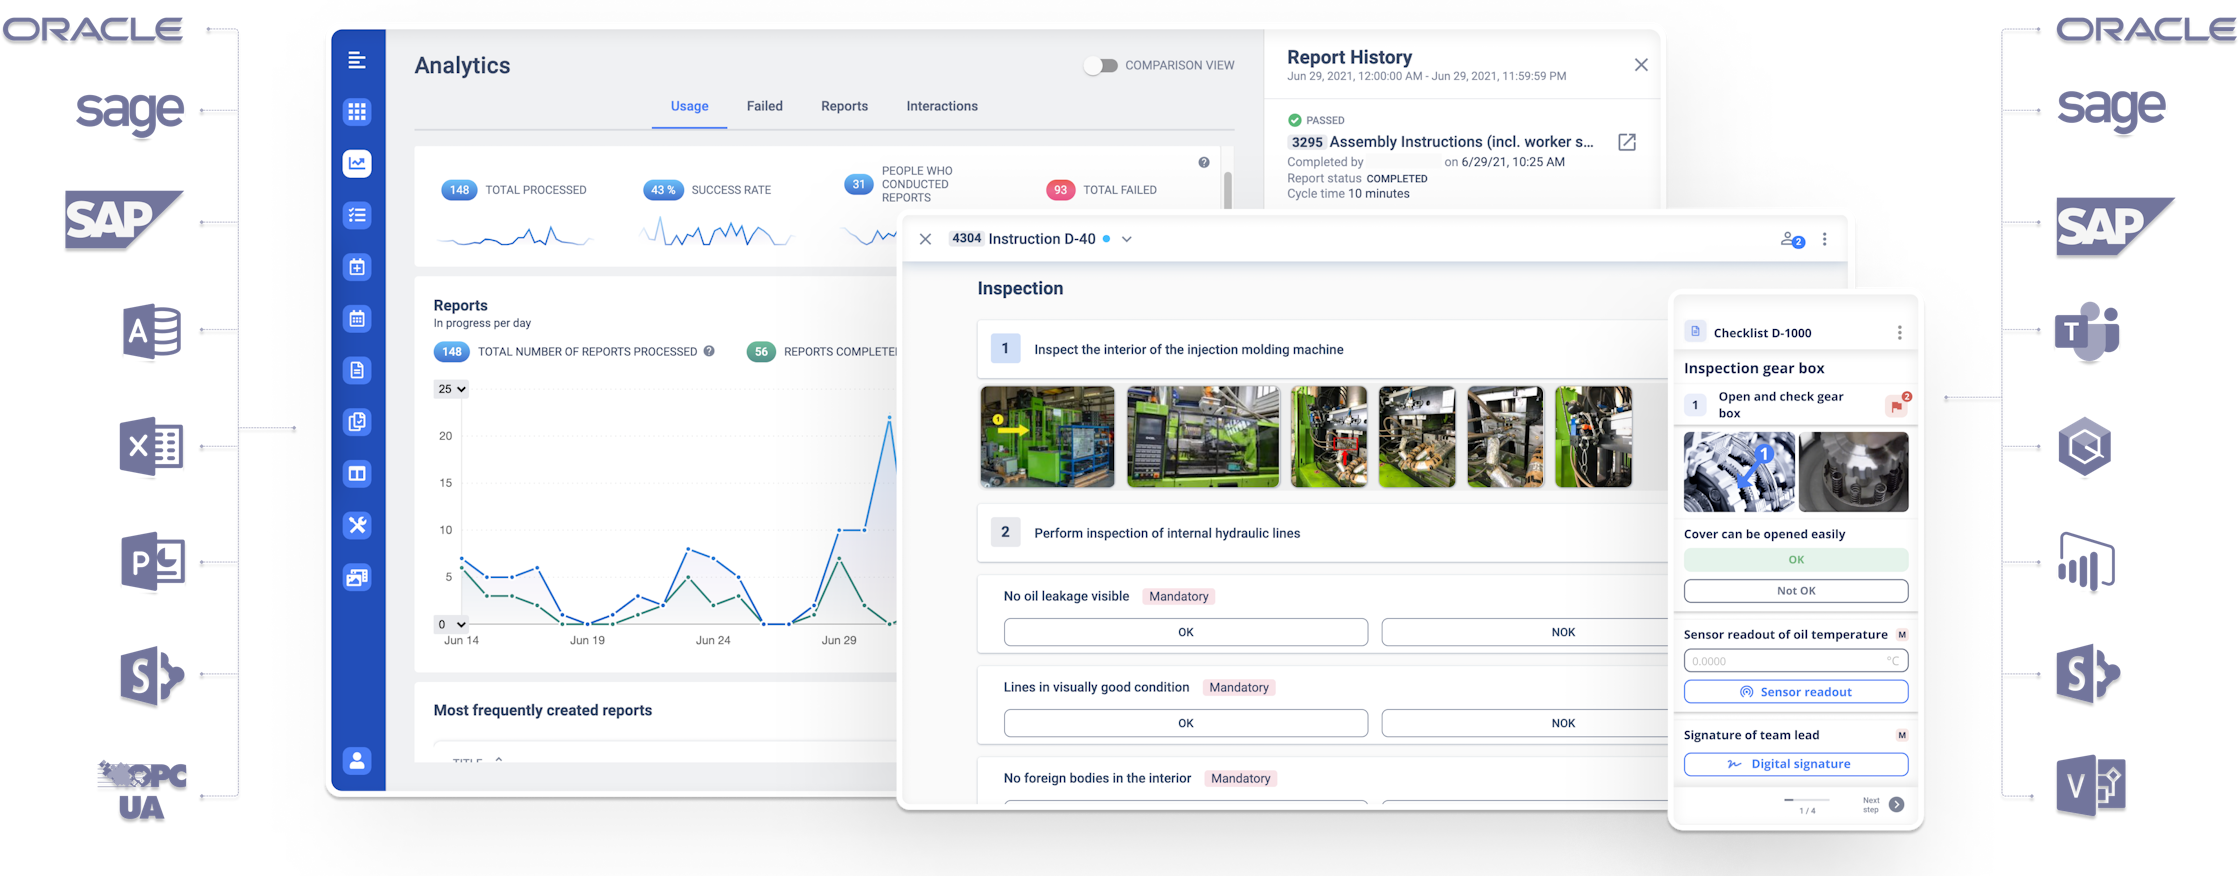The height and width of the screenshot is (876, 2240).
Task: Open the user profile icon in the sidebar
Action: coord(357,761)
